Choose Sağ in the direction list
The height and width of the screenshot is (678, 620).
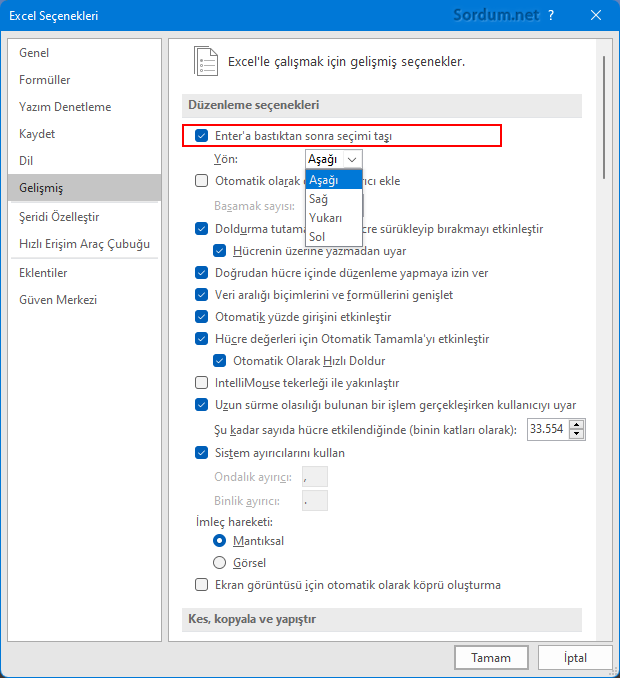tap(334, 199)
